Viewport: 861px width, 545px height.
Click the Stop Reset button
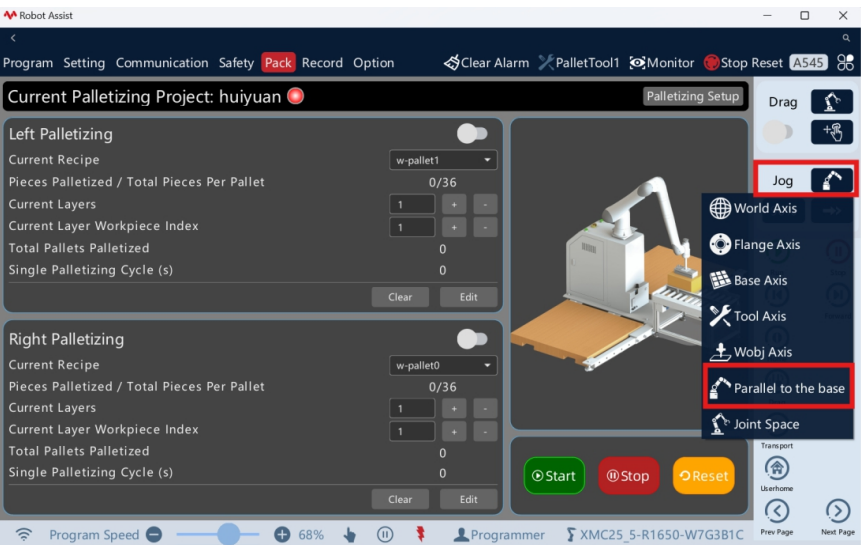(x=743, y=63)
